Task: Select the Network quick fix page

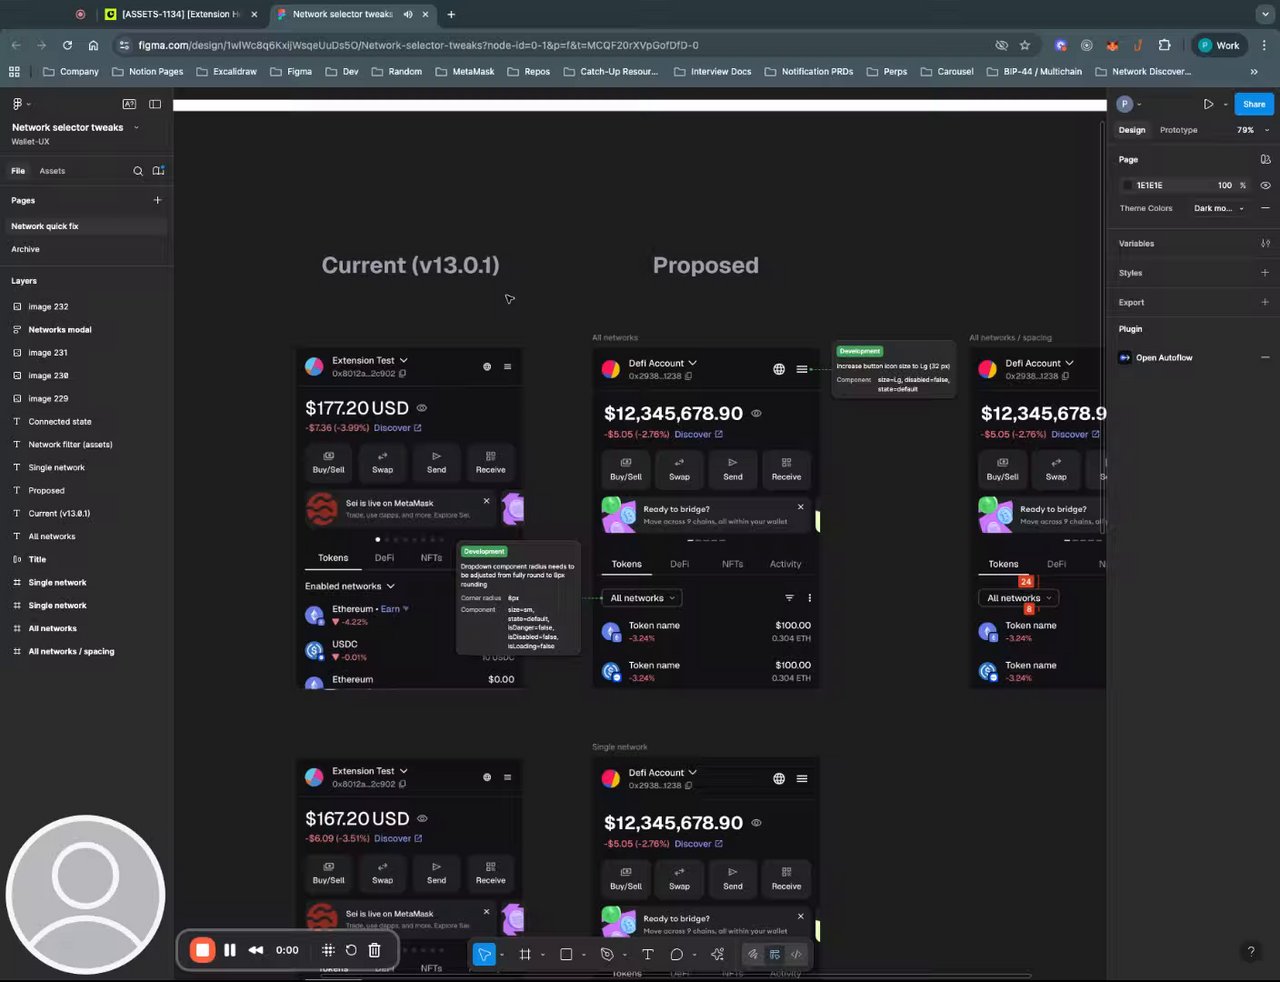Action: 45,226
